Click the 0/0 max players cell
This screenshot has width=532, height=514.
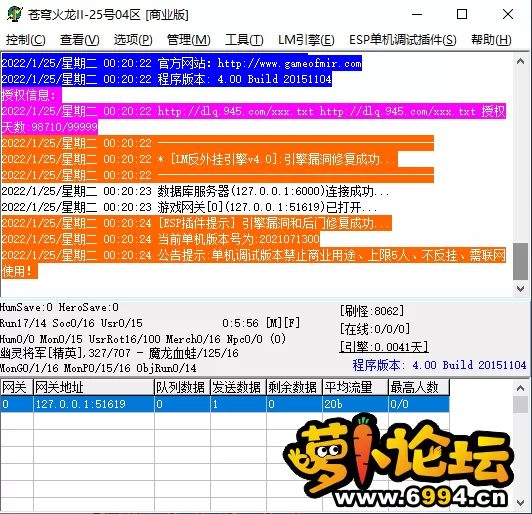[419, 404]
